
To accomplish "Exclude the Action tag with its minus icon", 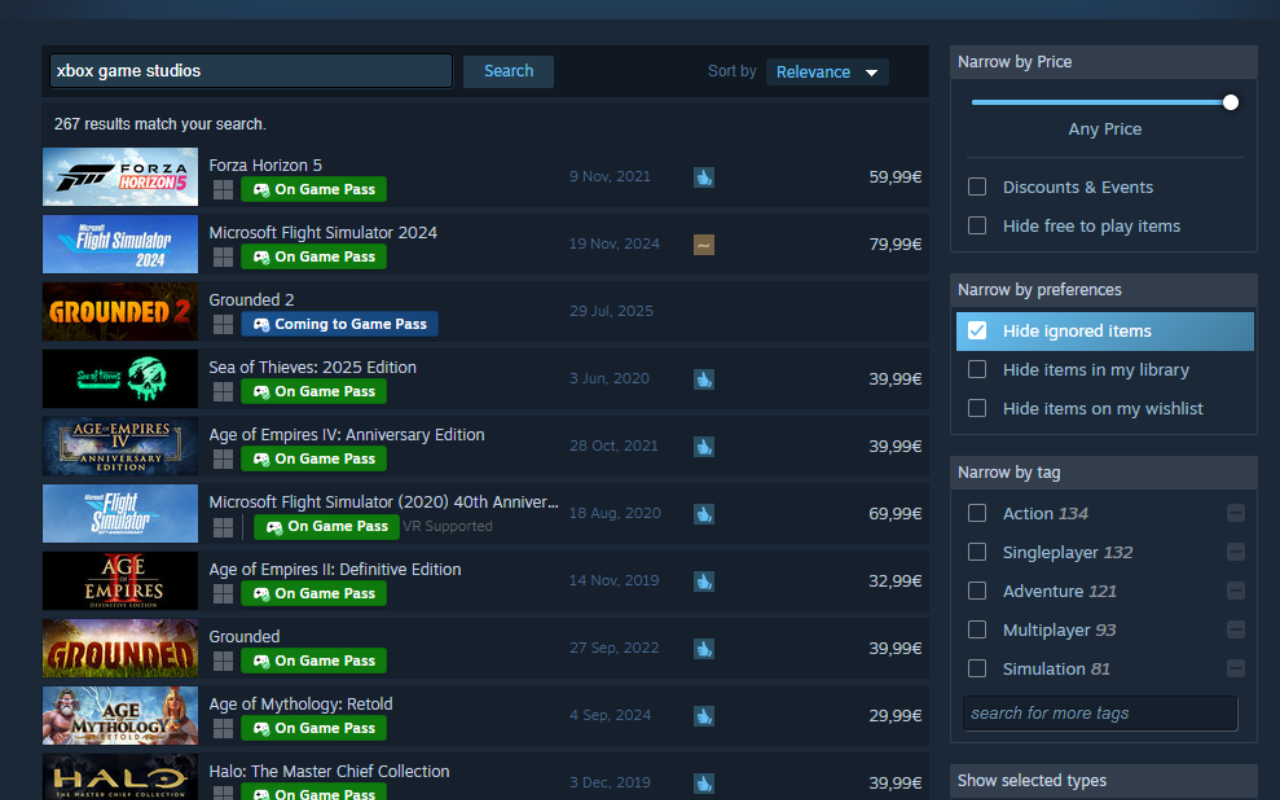I will [x=1236, y=513].
